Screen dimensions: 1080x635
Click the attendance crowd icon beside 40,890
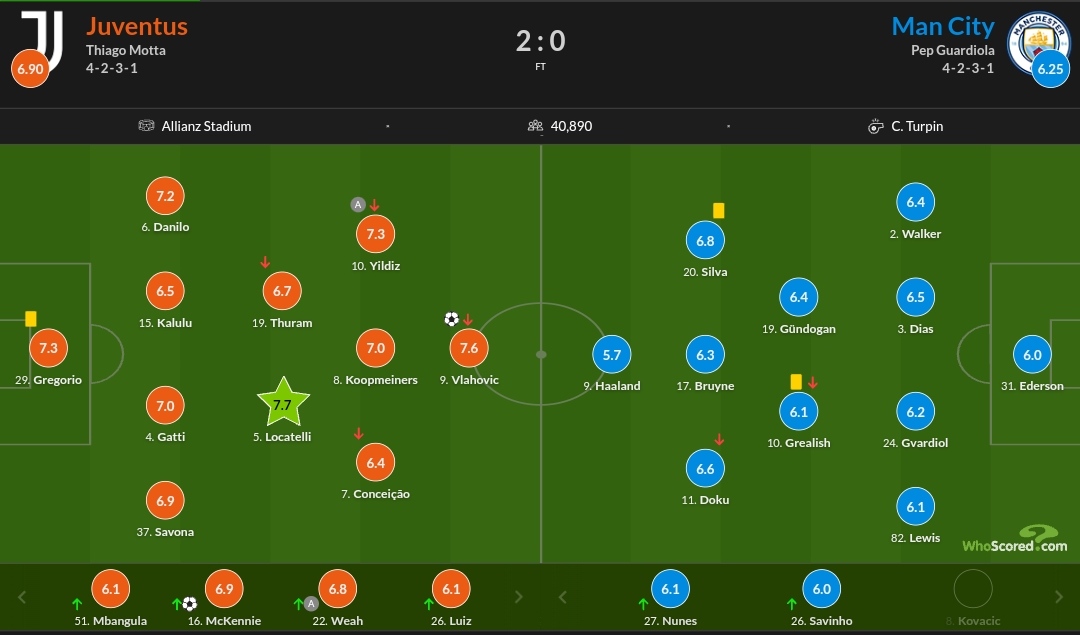[535, 126]
